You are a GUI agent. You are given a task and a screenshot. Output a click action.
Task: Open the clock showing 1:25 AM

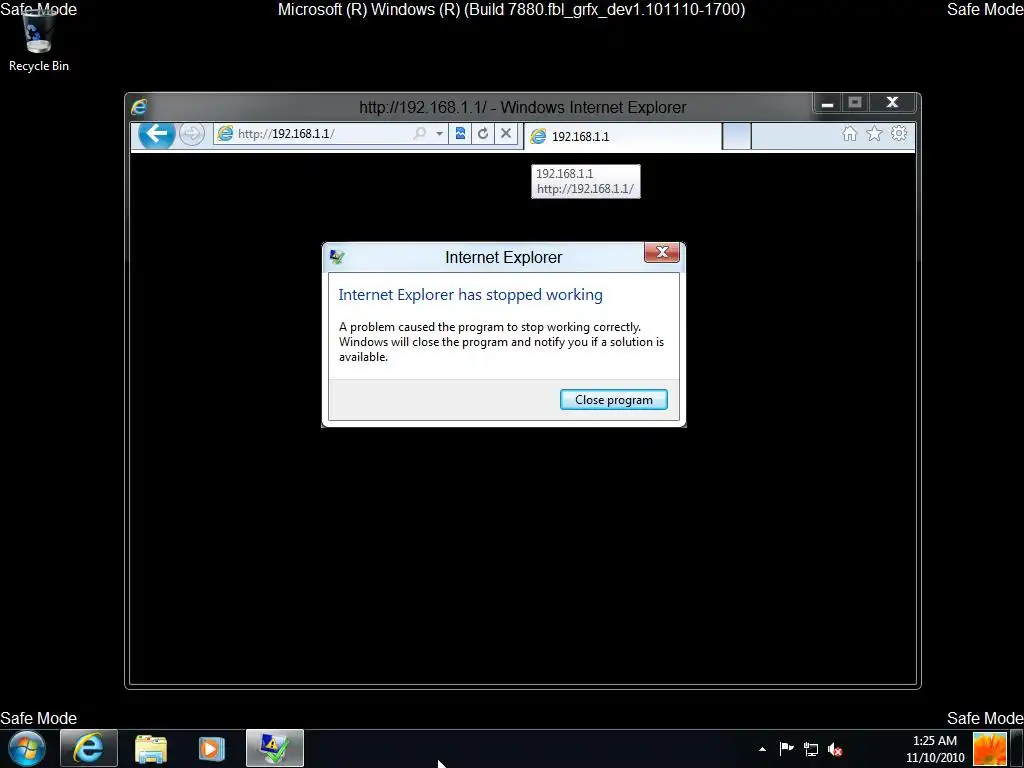tap(935, 749)
